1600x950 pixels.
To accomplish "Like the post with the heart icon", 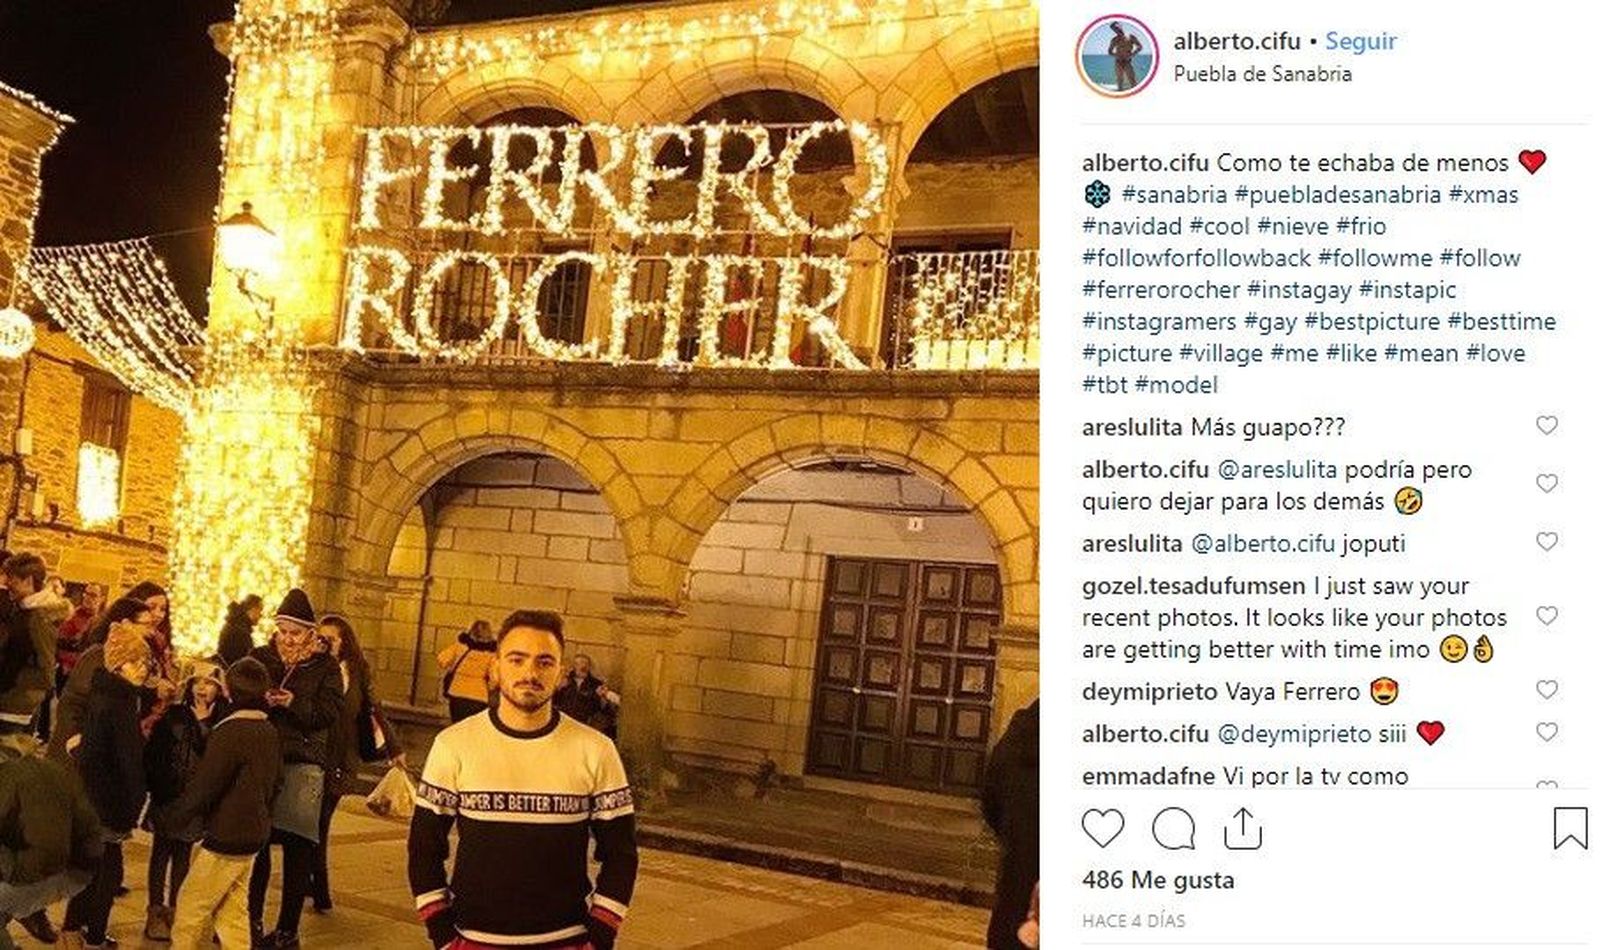I will (x=1103, y=829).
